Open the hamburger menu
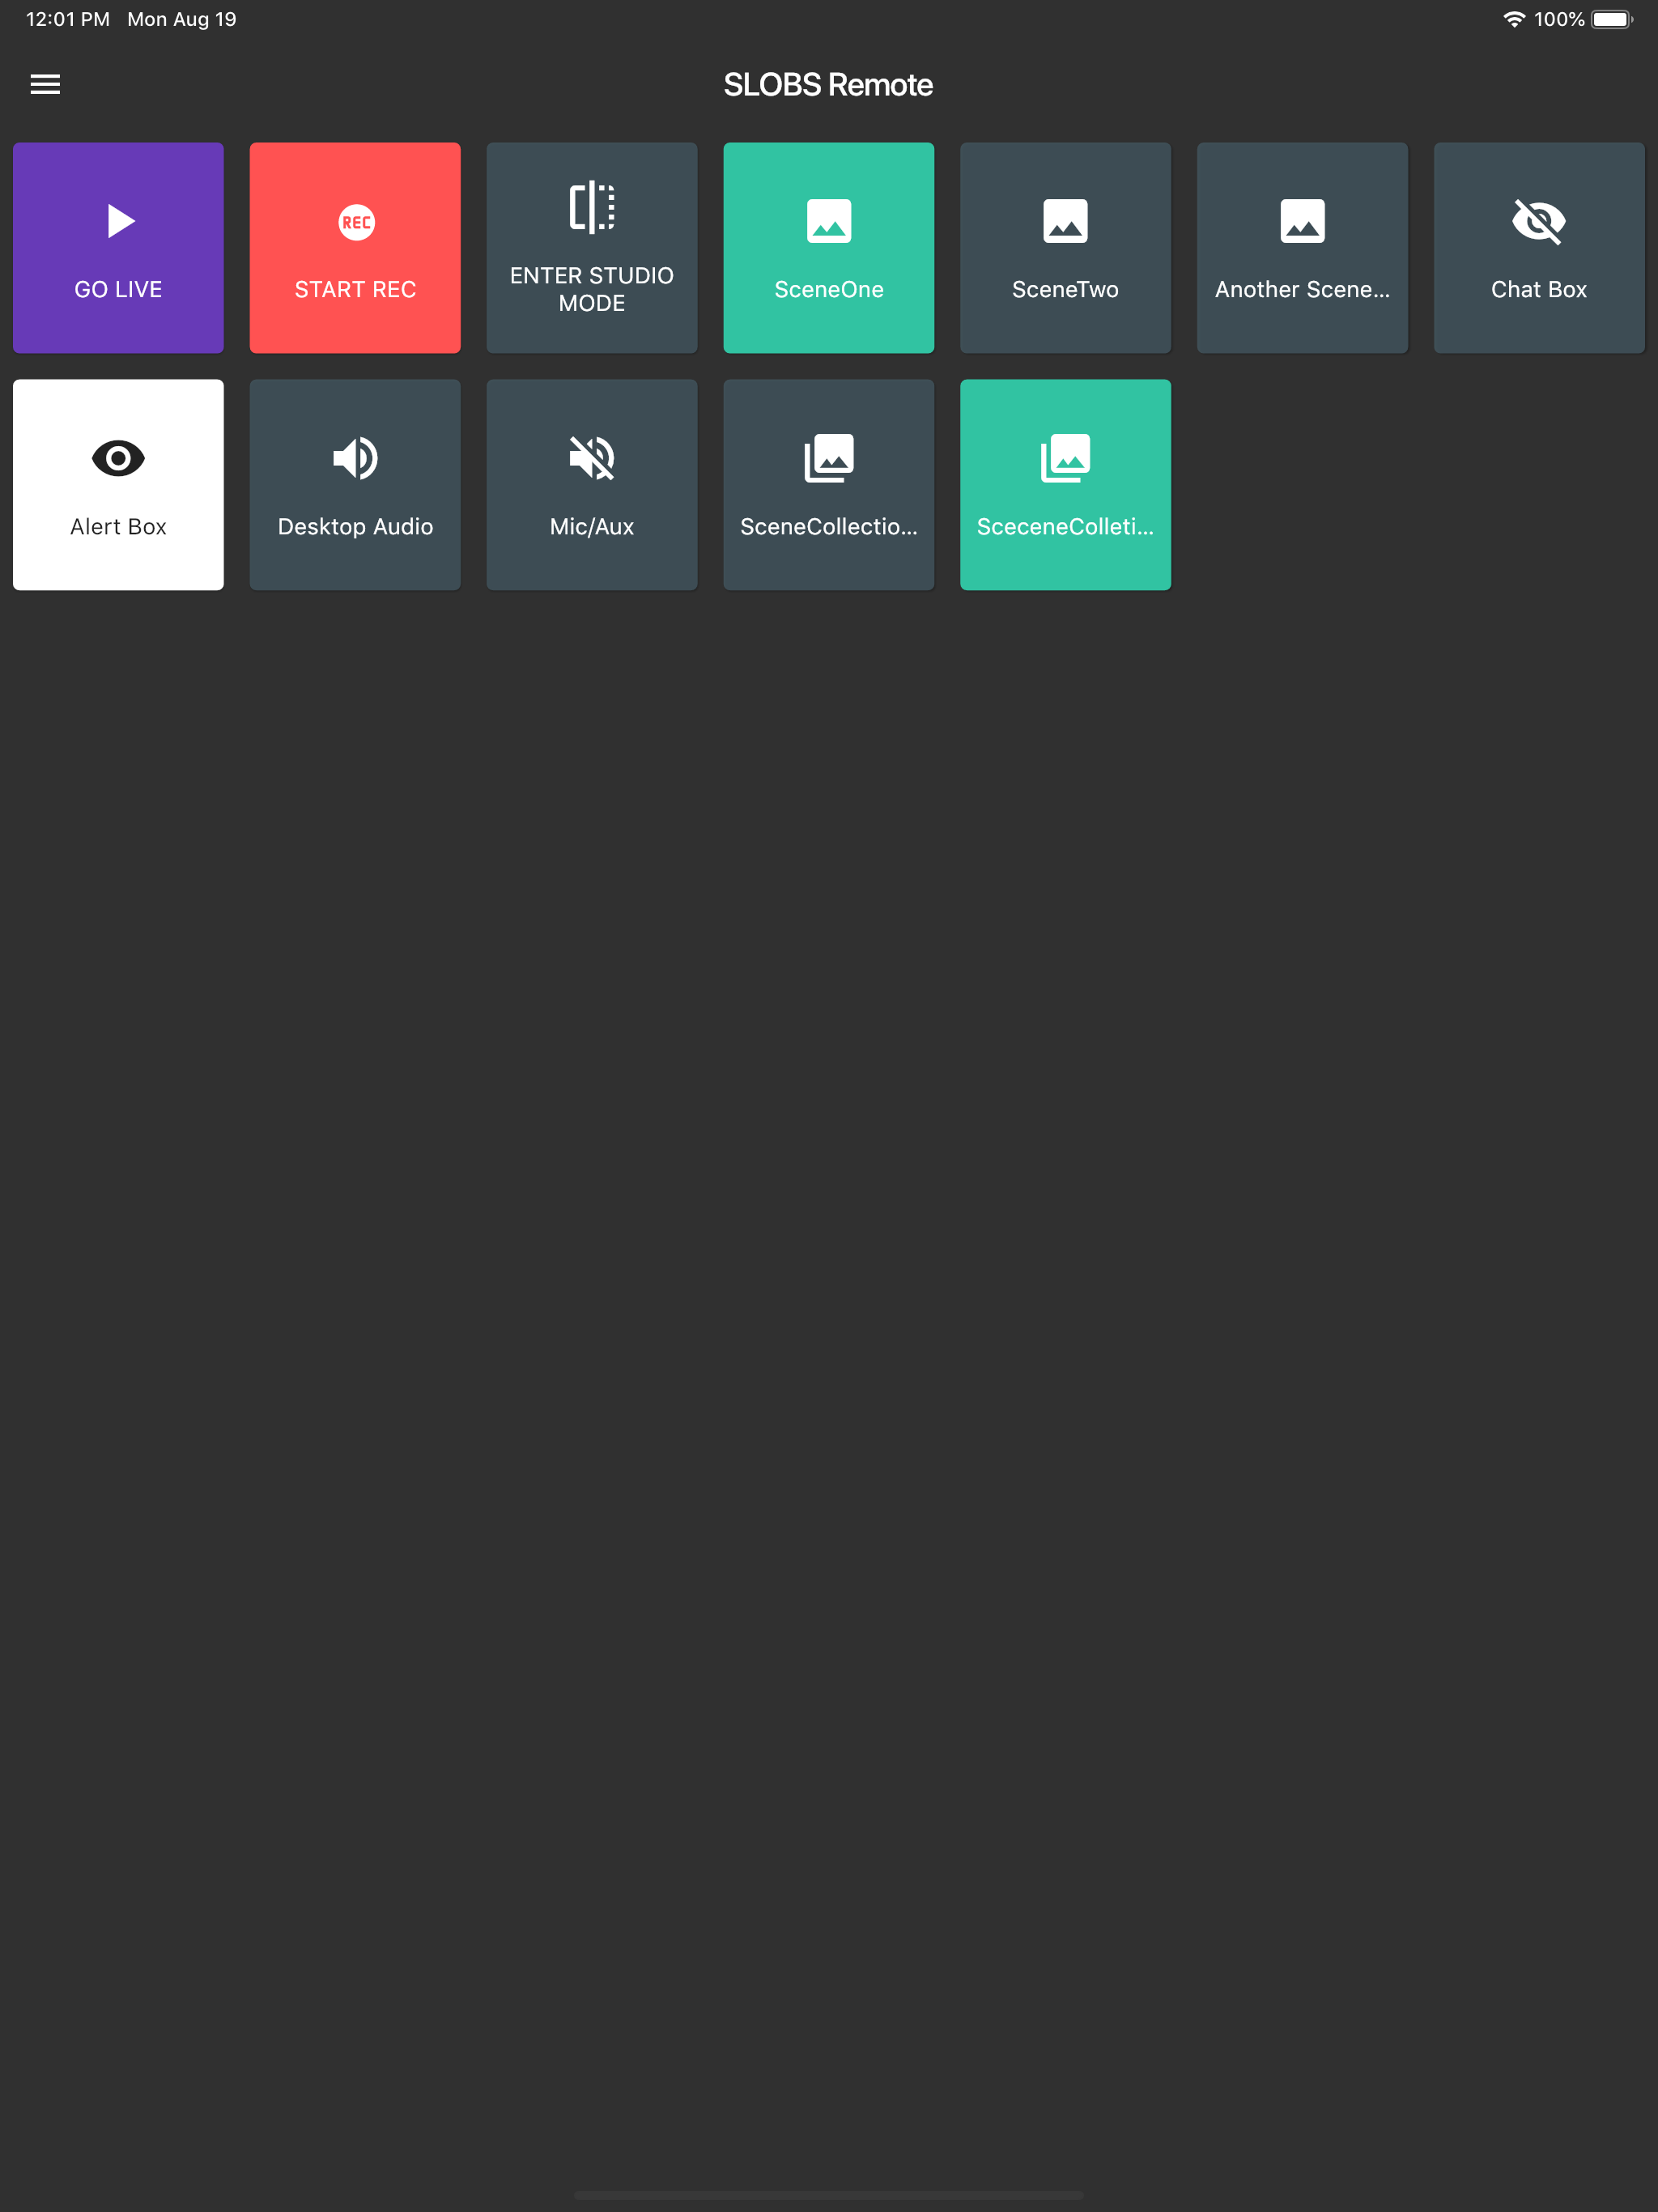The width and height of the screenshot is (1658, 2212). click(45, 85)
